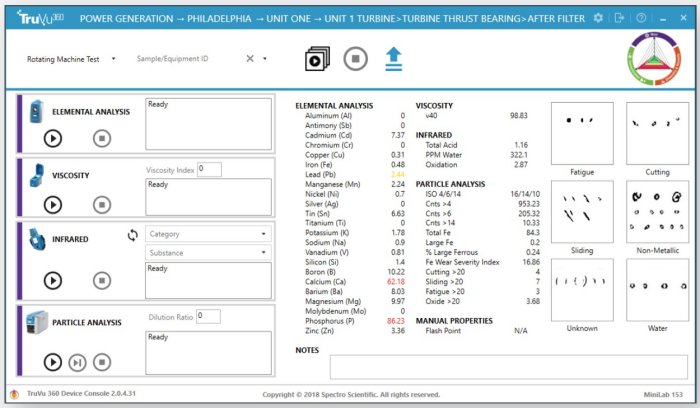Image resolution: width=700 pixels, height=408 pixels.
Task: Select the Non-Metallic particle thumbnail
Action: click(657, 211)
